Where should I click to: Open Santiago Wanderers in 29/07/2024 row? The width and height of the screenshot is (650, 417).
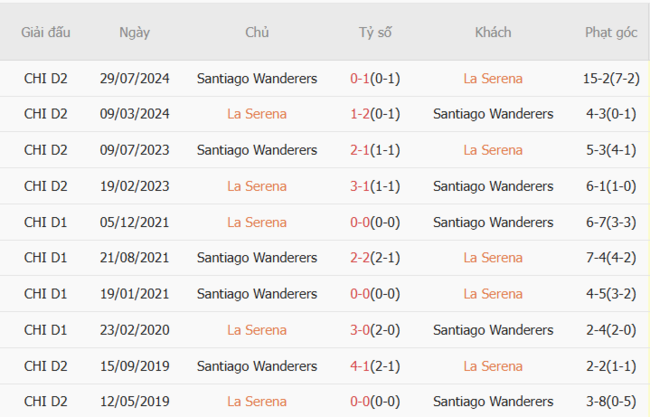257,78
